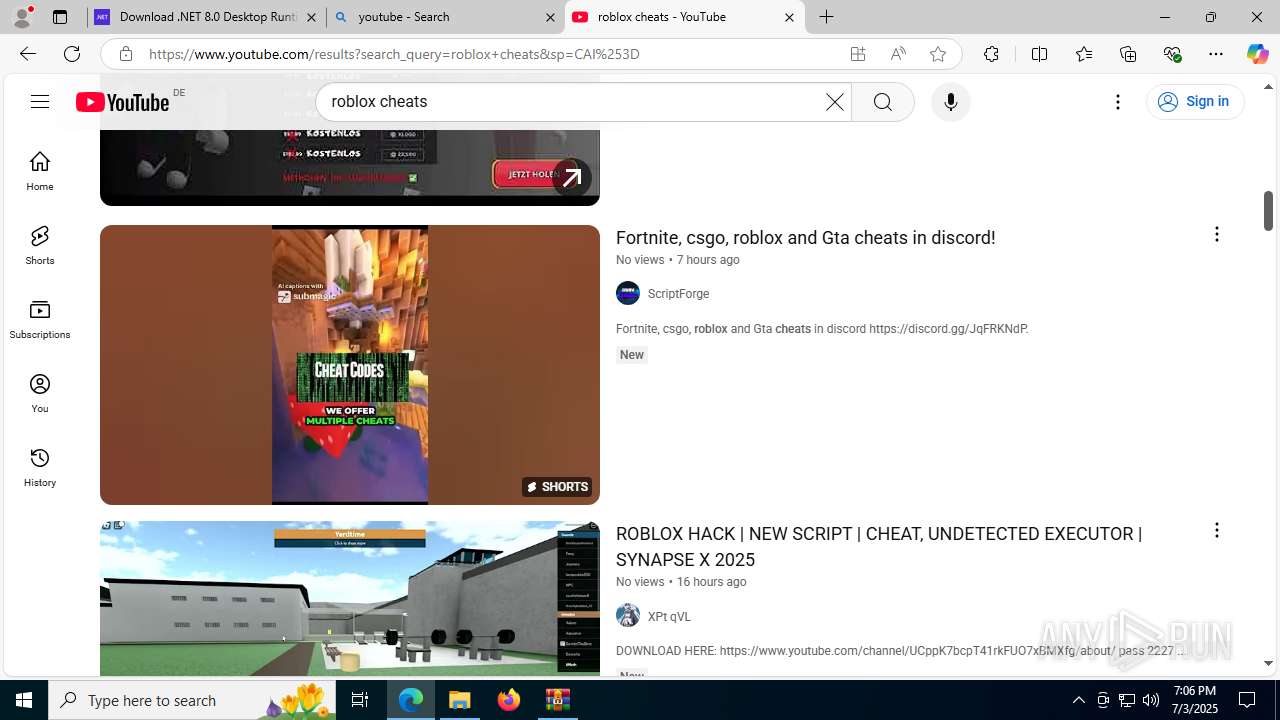Toggle Edge split screen
The height and width of the screenshot is (720, 1280).
point(1040,54)
